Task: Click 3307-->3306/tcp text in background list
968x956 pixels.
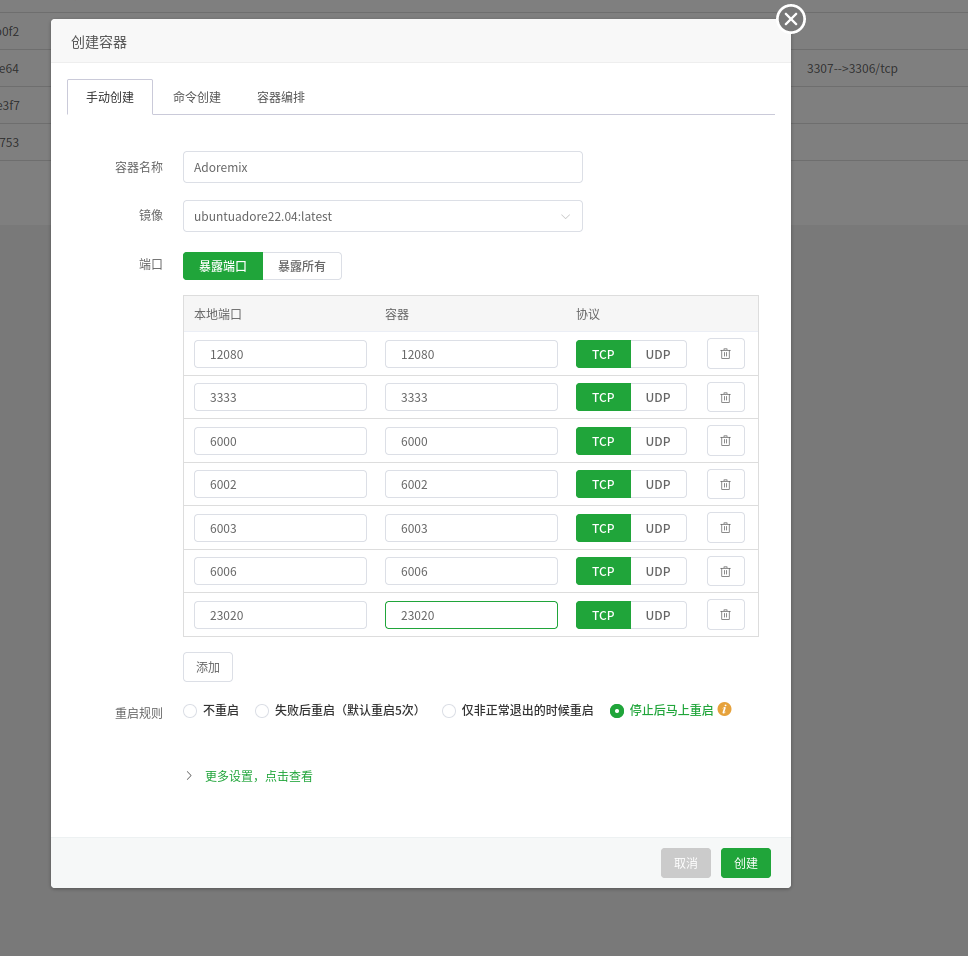Action: 852,69
